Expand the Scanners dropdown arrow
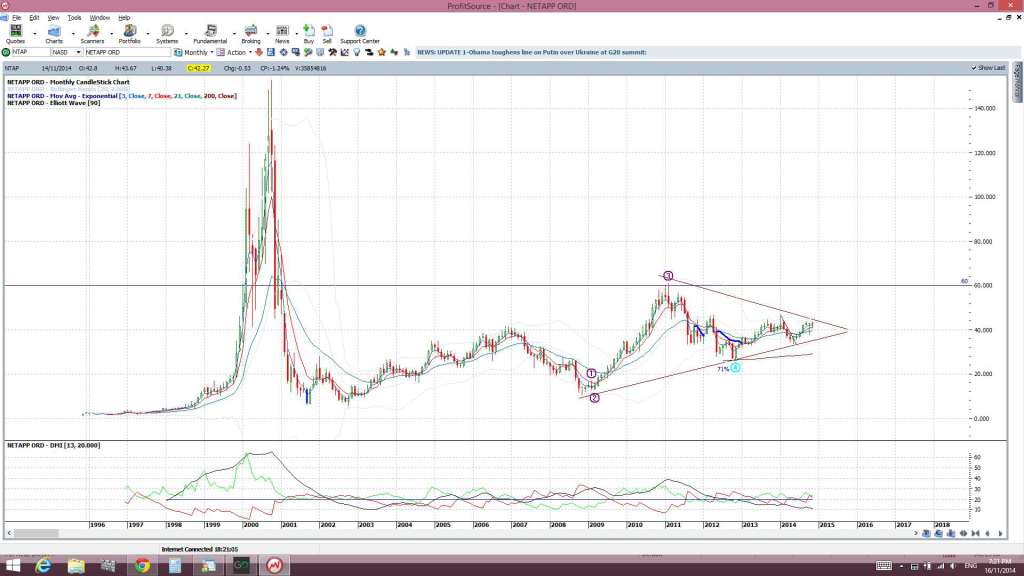The image size is (1024, 576). [111, 33]
